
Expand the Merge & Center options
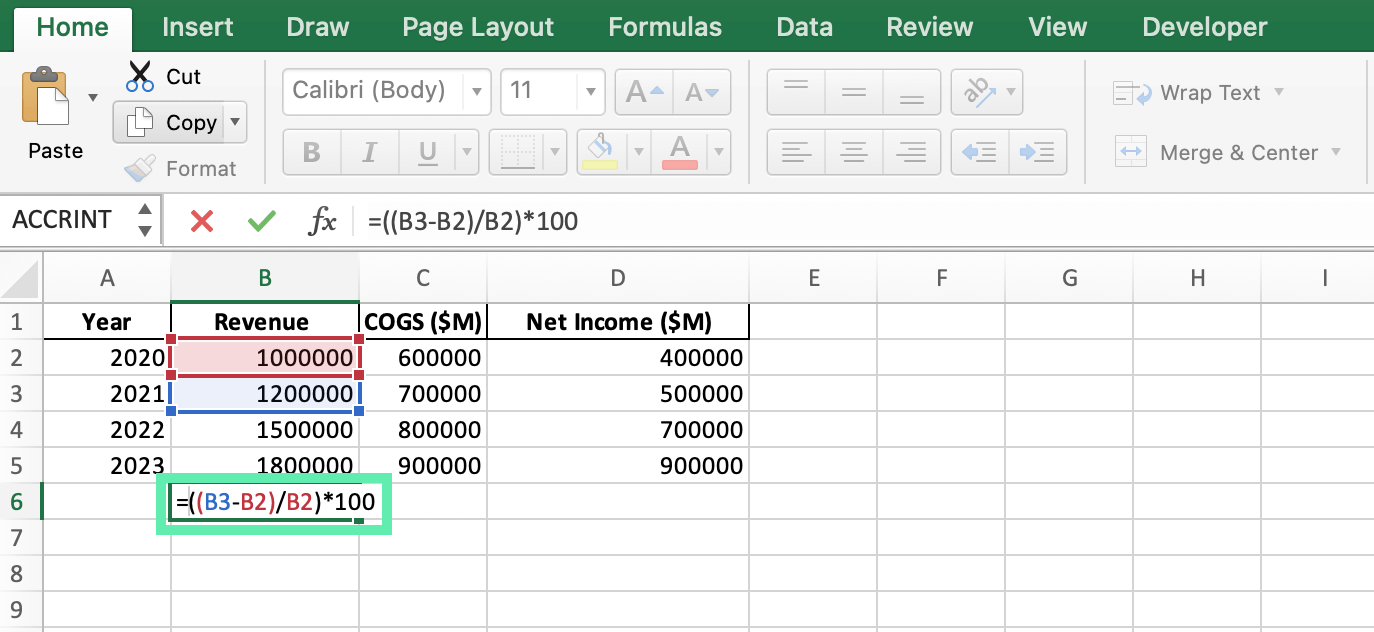[x=1337, y=152]
